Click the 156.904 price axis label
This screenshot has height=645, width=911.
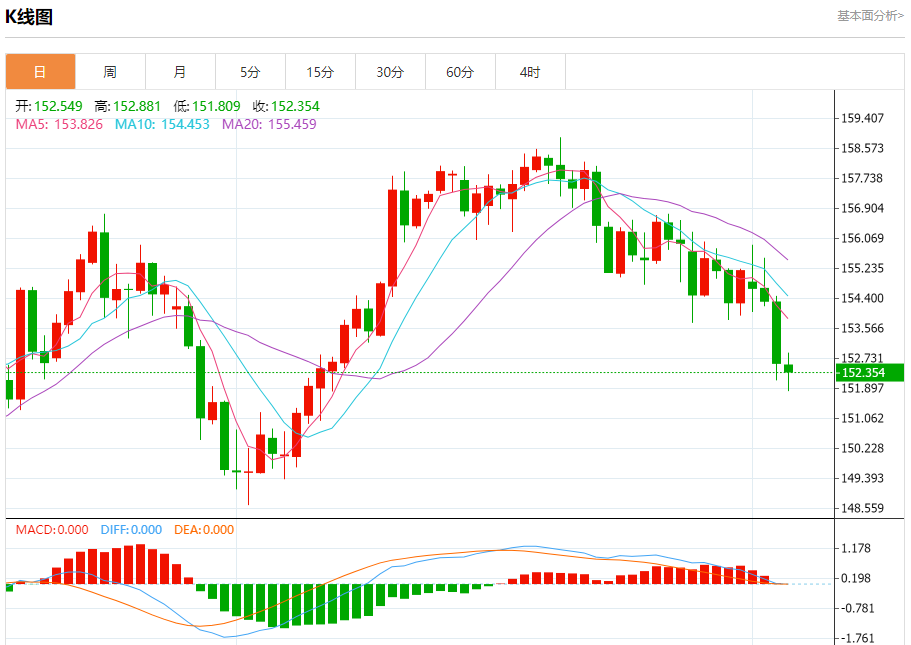(862, 208)
